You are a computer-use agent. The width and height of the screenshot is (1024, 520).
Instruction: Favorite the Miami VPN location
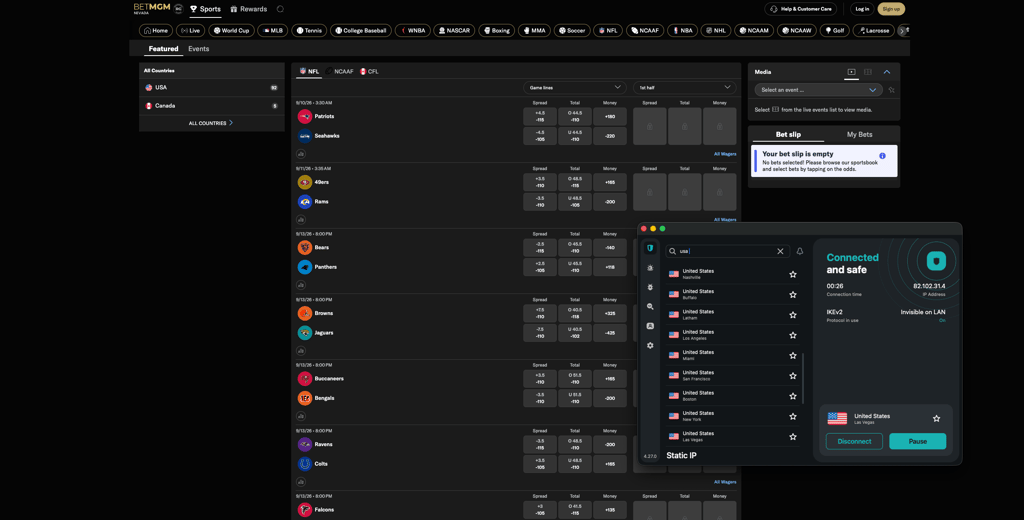coord(793,355)
